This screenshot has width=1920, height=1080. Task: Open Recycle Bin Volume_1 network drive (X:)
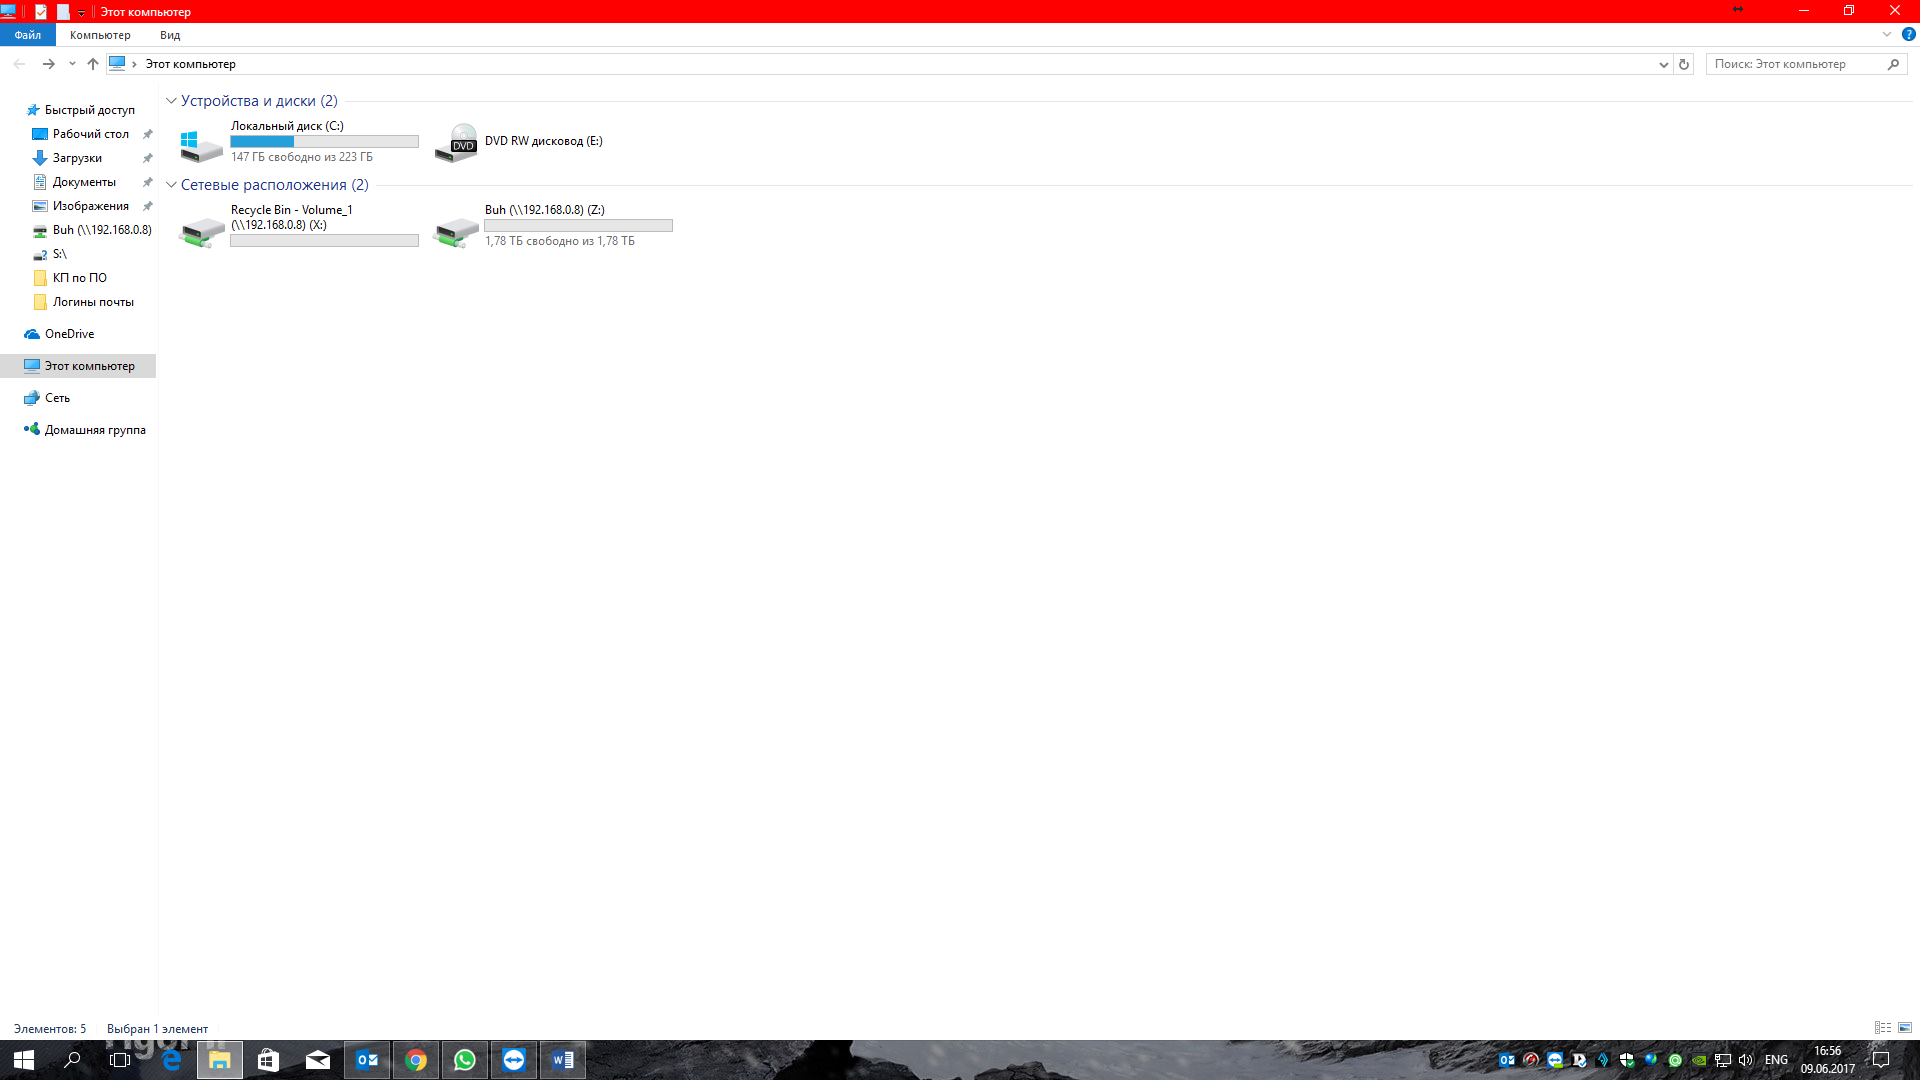(201, 231)
